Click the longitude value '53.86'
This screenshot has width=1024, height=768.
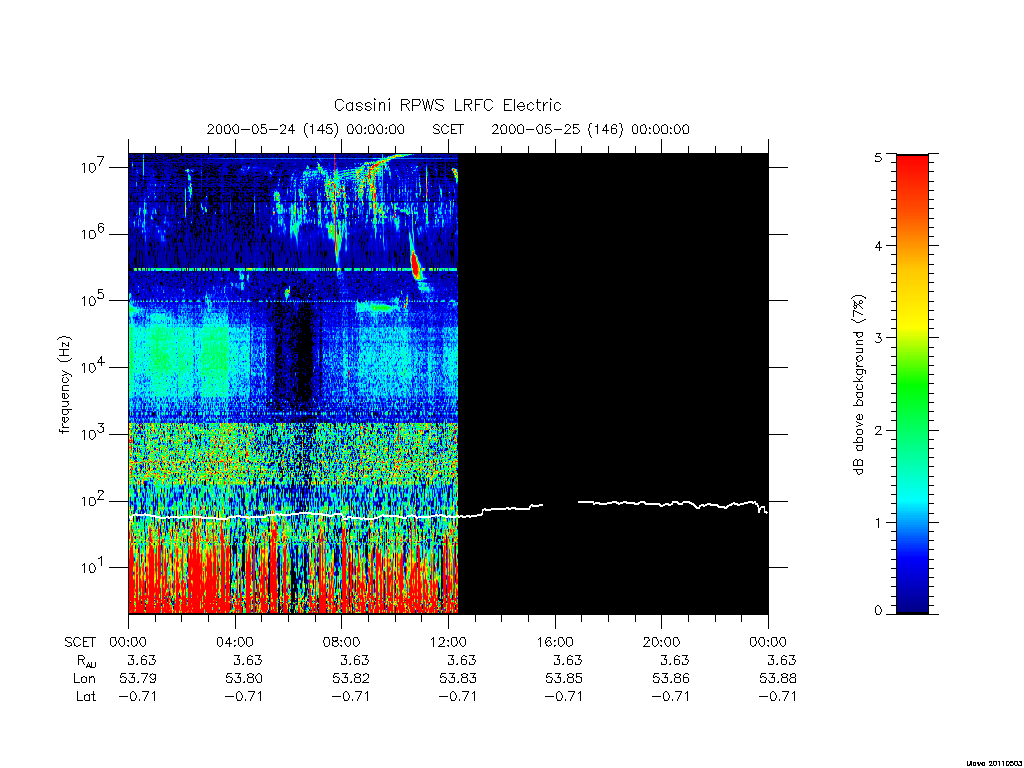pos(671,679)
